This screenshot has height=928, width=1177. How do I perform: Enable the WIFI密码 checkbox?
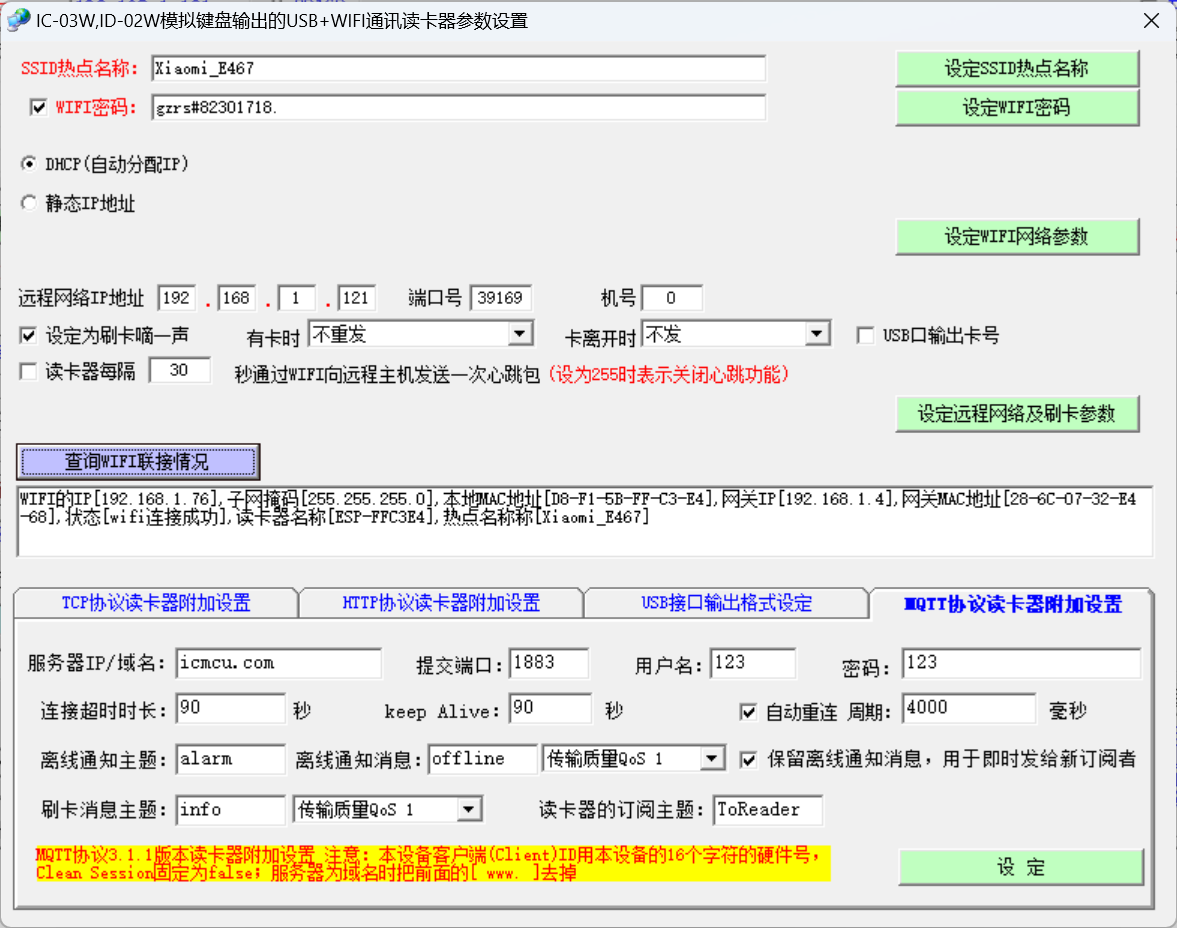39,108
